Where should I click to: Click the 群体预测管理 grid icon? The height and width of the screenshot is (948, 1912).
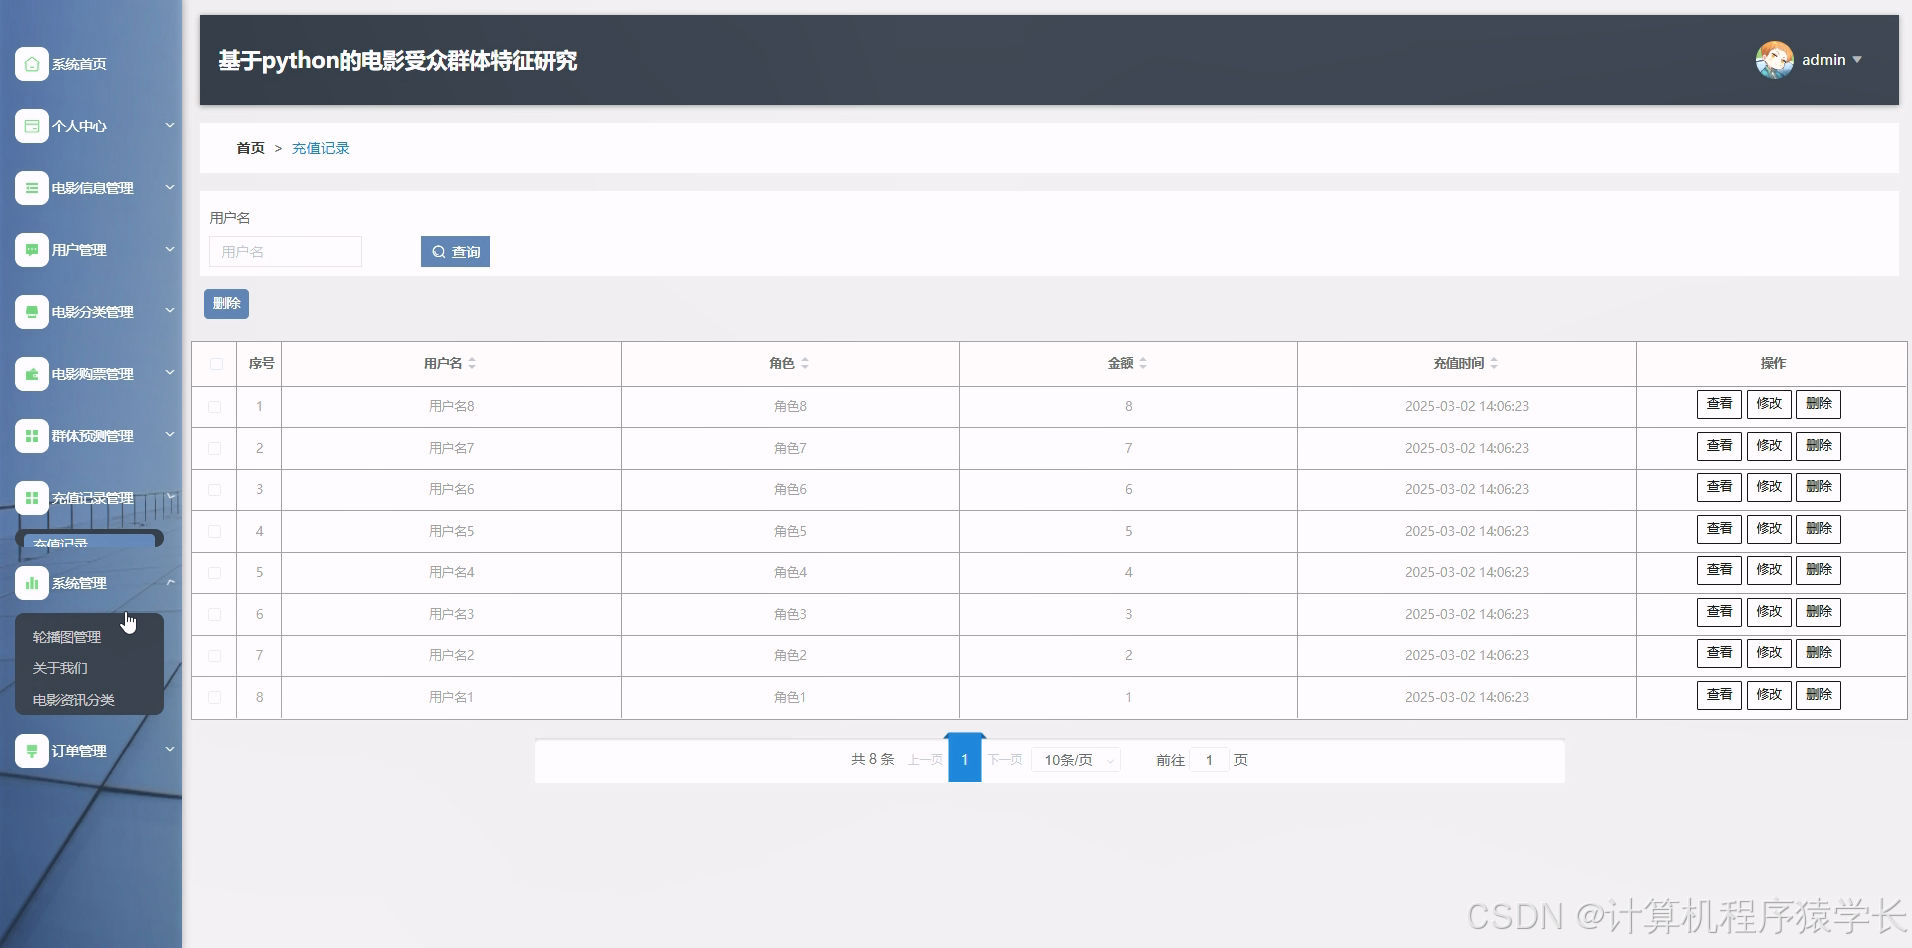(x=32, y=436)
